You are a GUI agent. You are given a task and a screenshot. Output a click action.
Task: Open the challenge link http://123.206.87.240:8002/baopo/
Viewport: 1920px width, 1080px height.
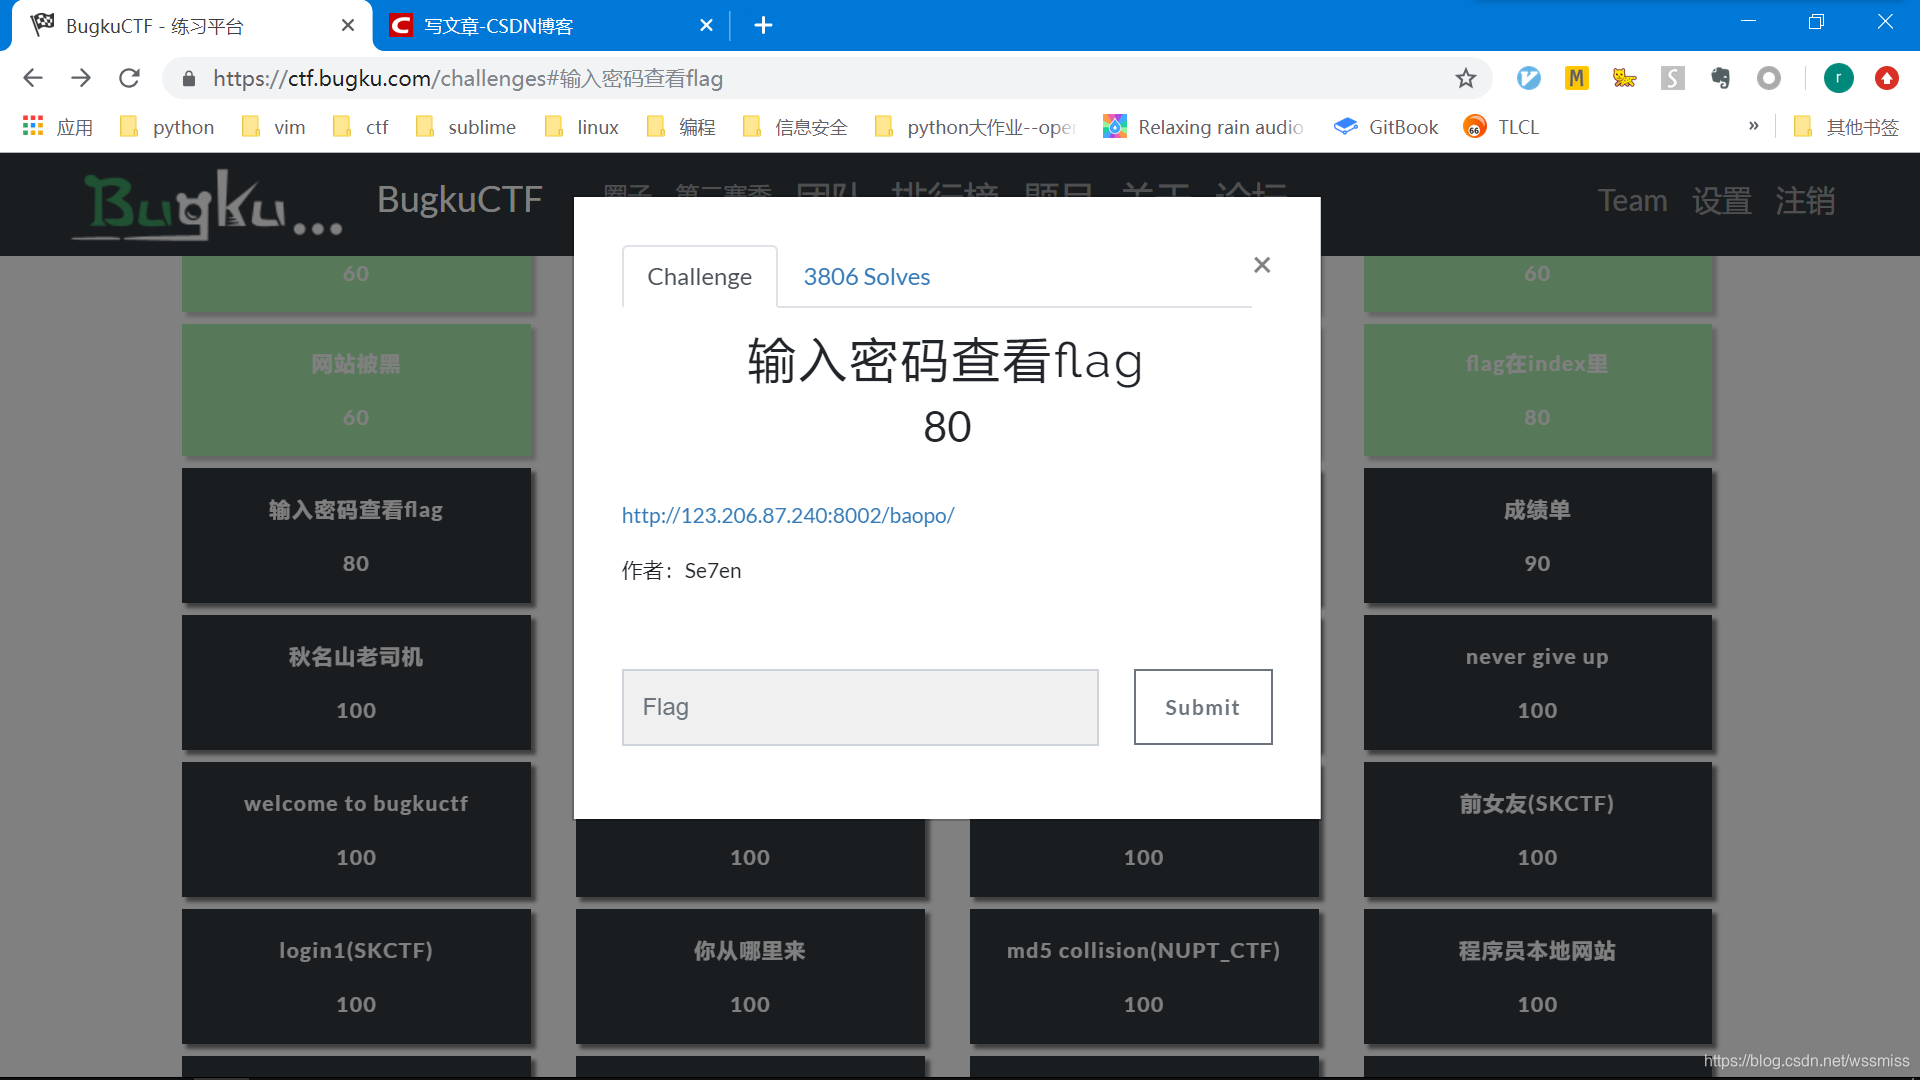click(787, 514)
